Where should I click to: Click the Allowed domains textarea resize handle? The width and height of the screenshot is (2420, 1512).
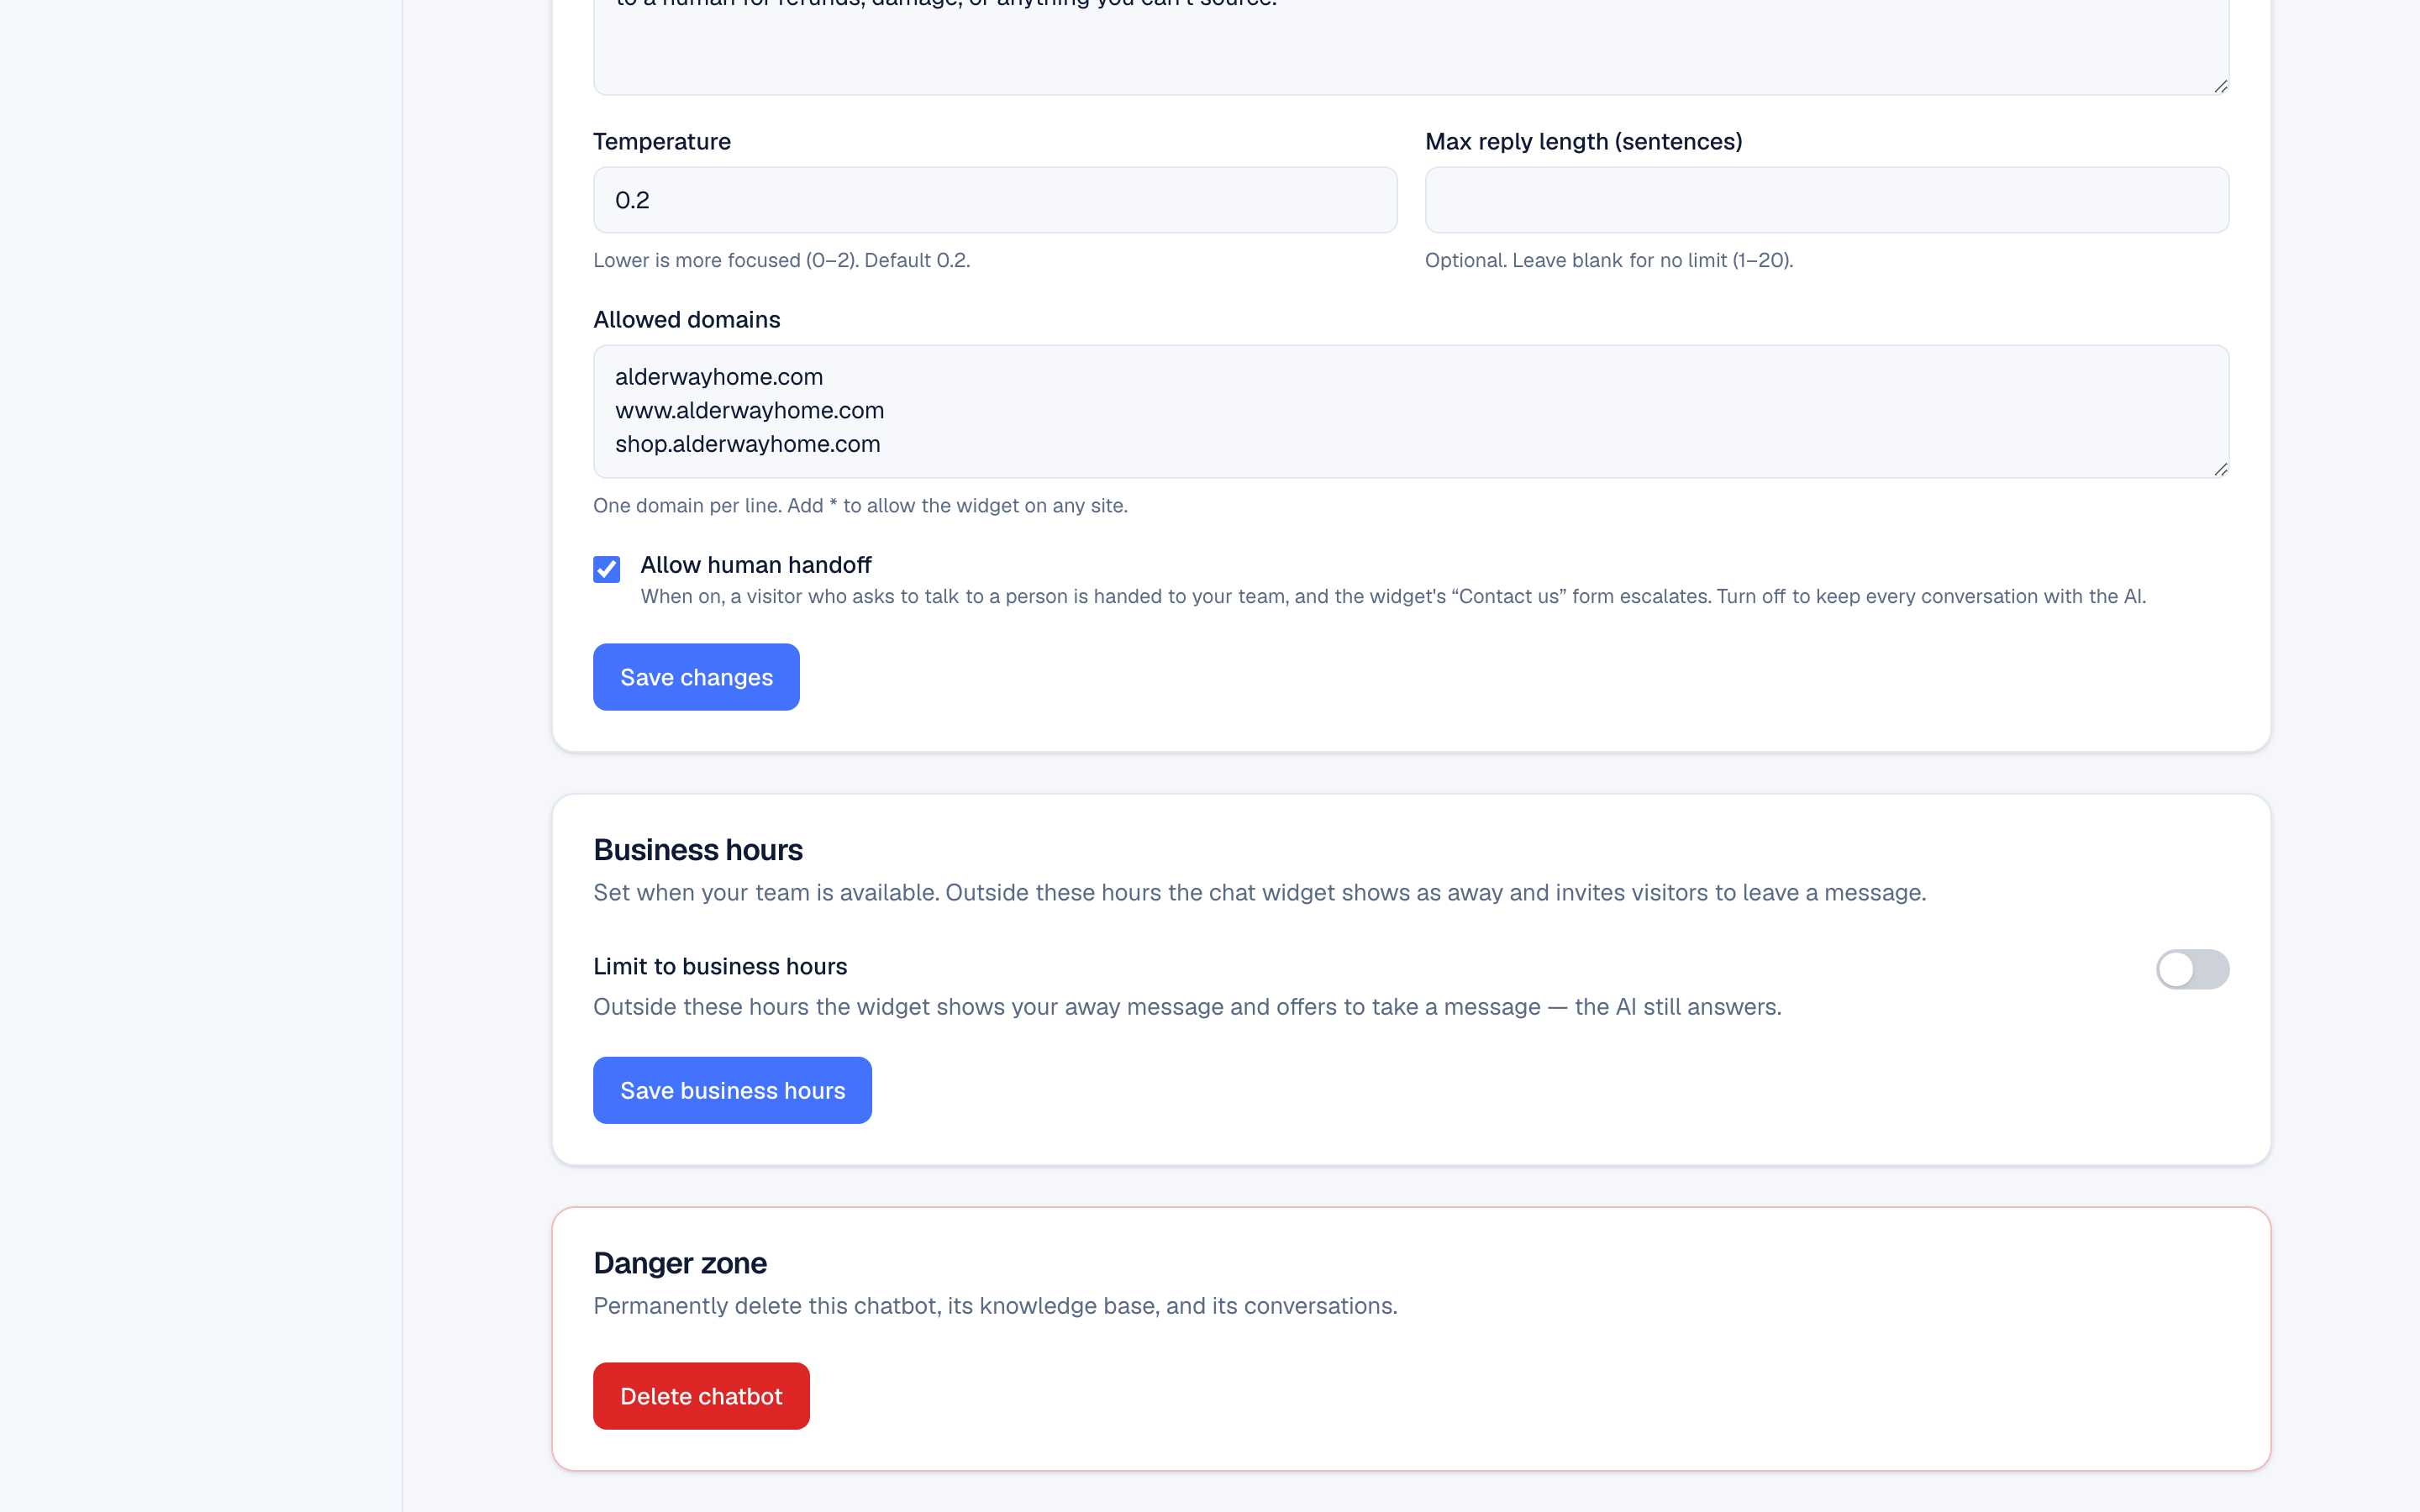(2220, 469)
